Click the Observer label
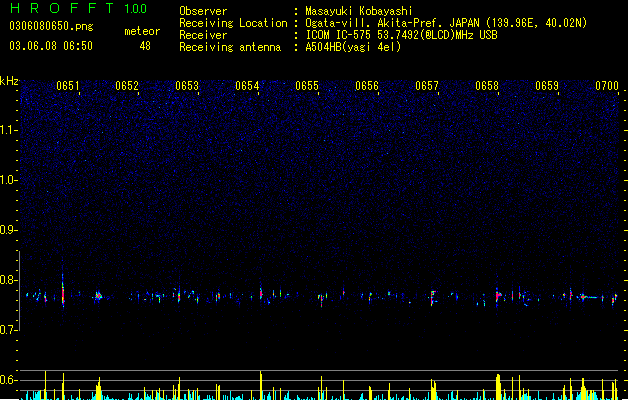Viewport: 629px width, 400px height. tap(203, 11)
